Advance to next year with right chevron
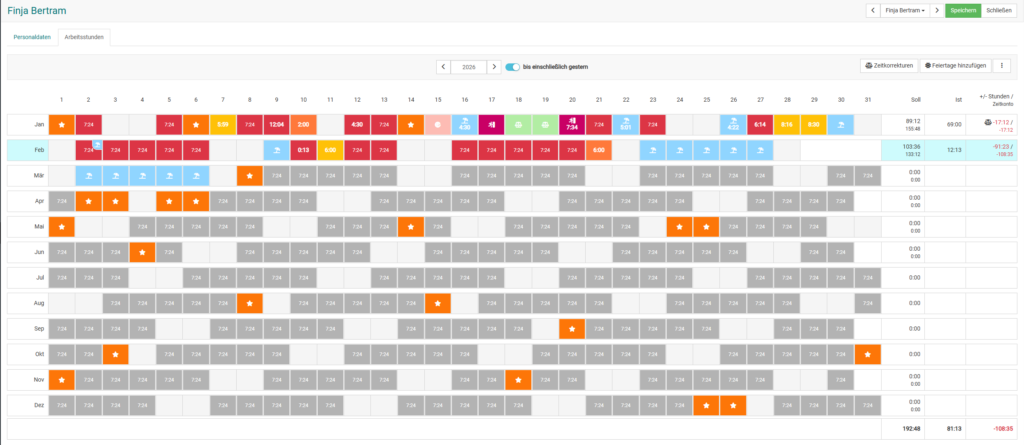The width and height of the screenshot is (1024, 445). [x=494, y=67]
